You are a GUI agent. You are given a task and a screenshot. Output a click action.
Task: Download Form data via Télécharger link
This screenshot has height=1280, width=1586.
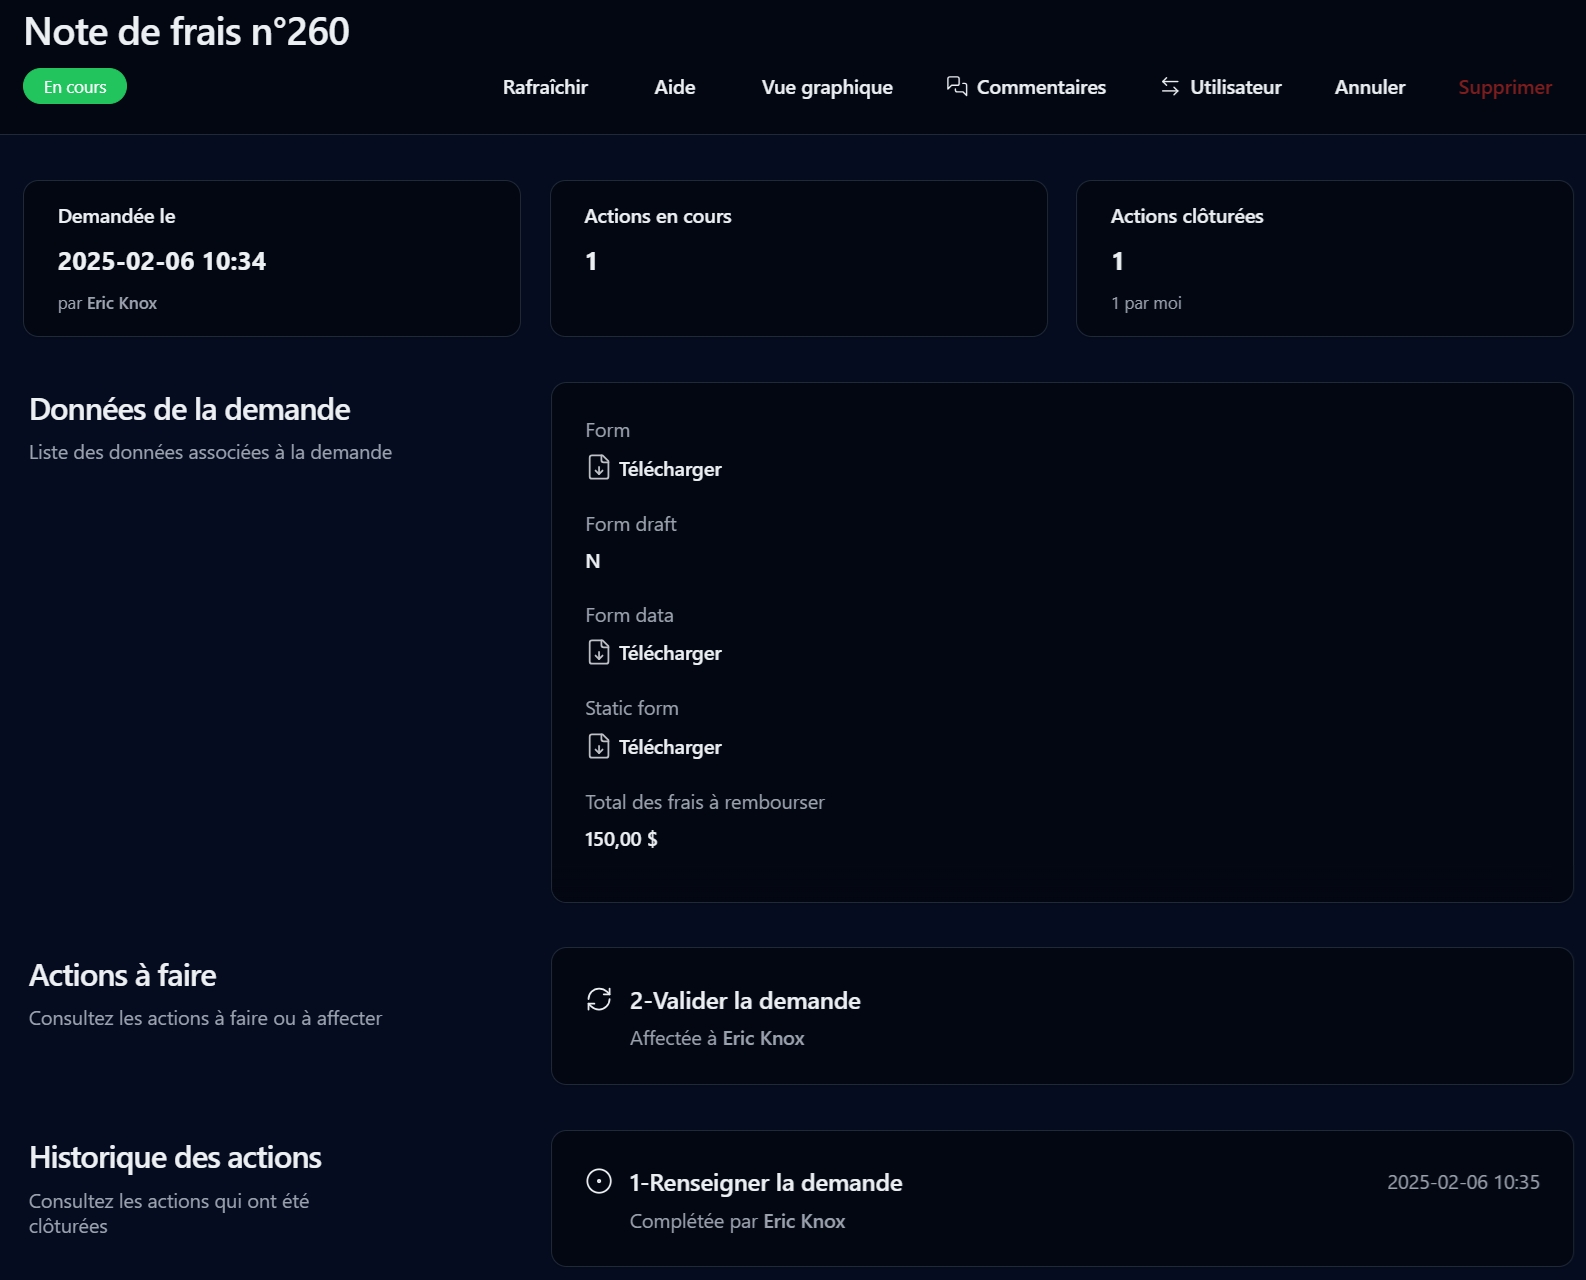tap(669, 653)
